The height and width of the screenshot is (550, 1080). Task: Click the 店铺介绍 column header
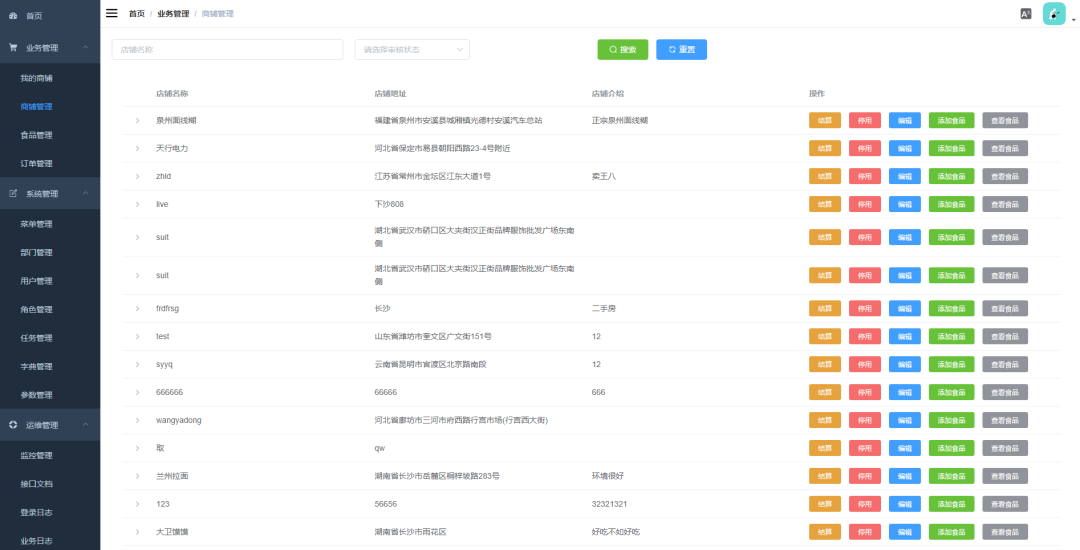click(x=608, y=94)
